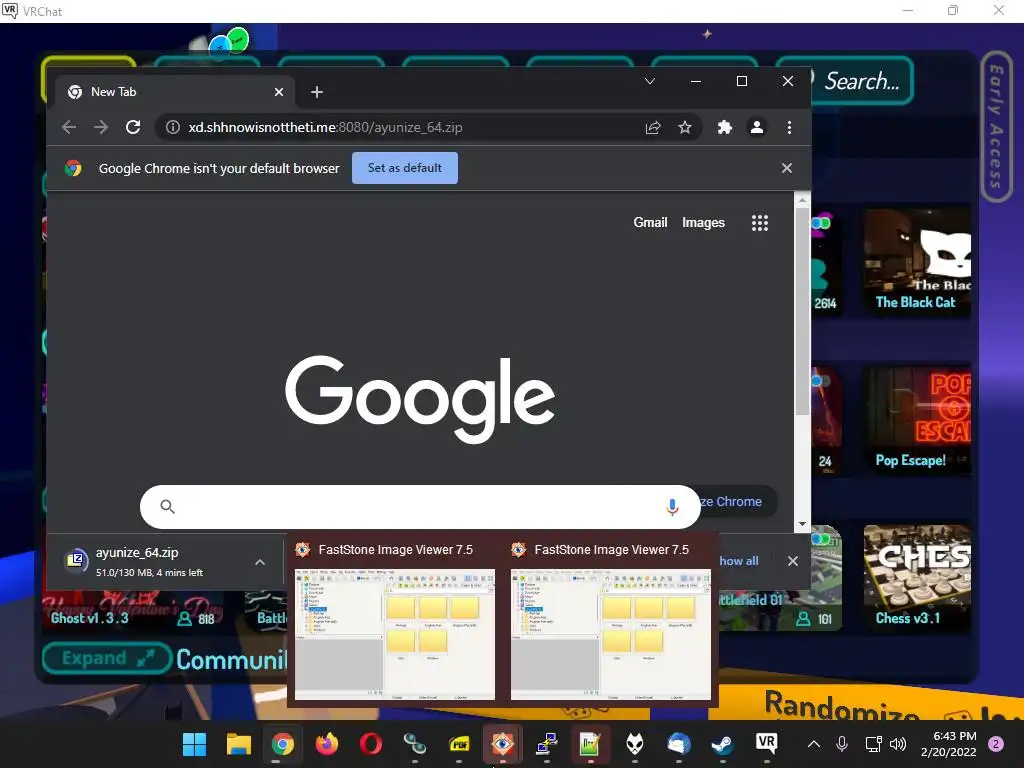The image size is (1024, 768).
Task: Open the Gmail link
Action: pos(650,223)
